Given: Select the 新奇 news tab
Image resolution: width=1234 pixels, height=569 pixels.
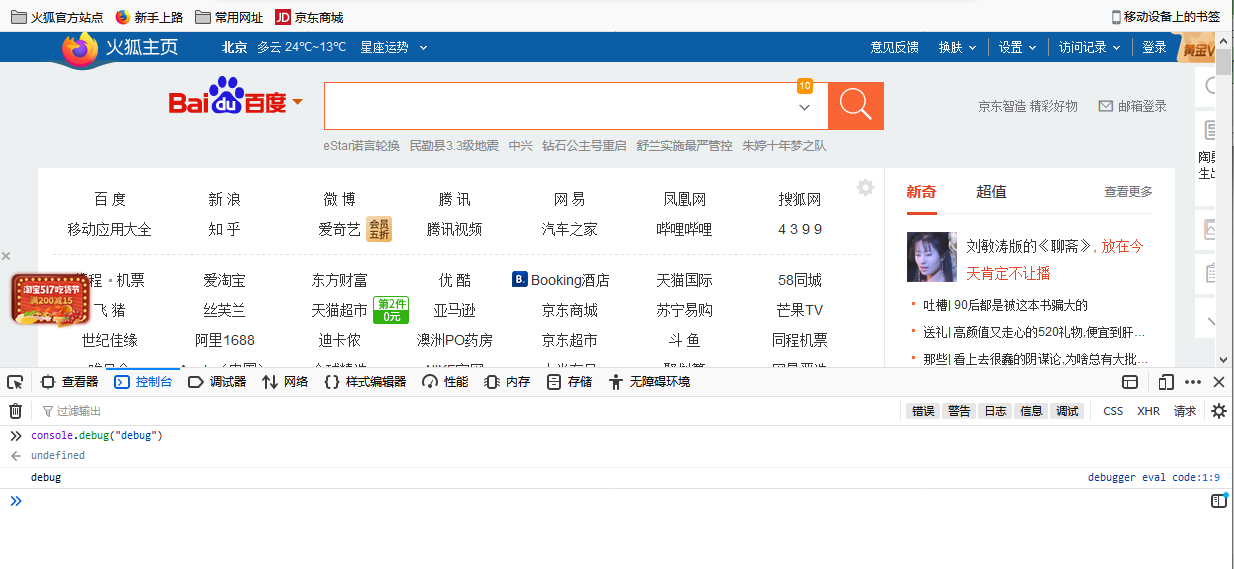Looking at the screenshot, I should point(921,192).
